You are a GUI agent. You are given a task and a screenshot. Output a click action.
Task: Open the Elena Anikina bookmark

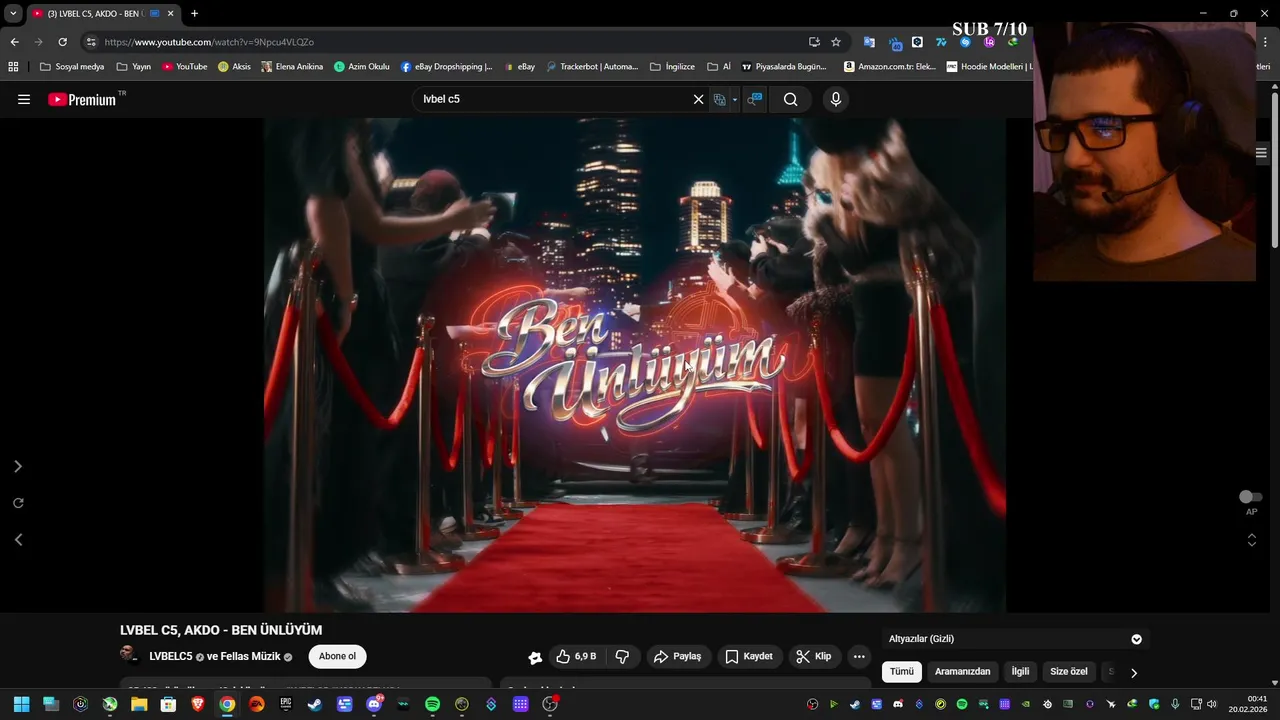[292, 67]
